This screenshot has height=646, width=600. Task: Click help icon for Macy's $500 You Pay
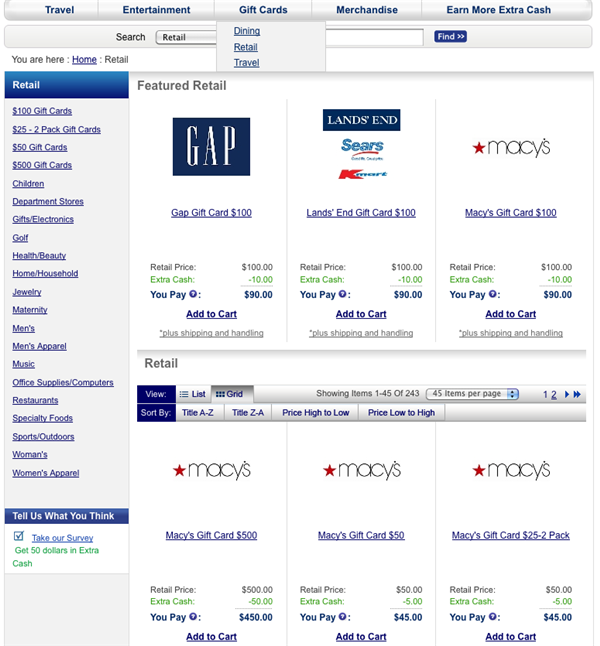[193, 617]
